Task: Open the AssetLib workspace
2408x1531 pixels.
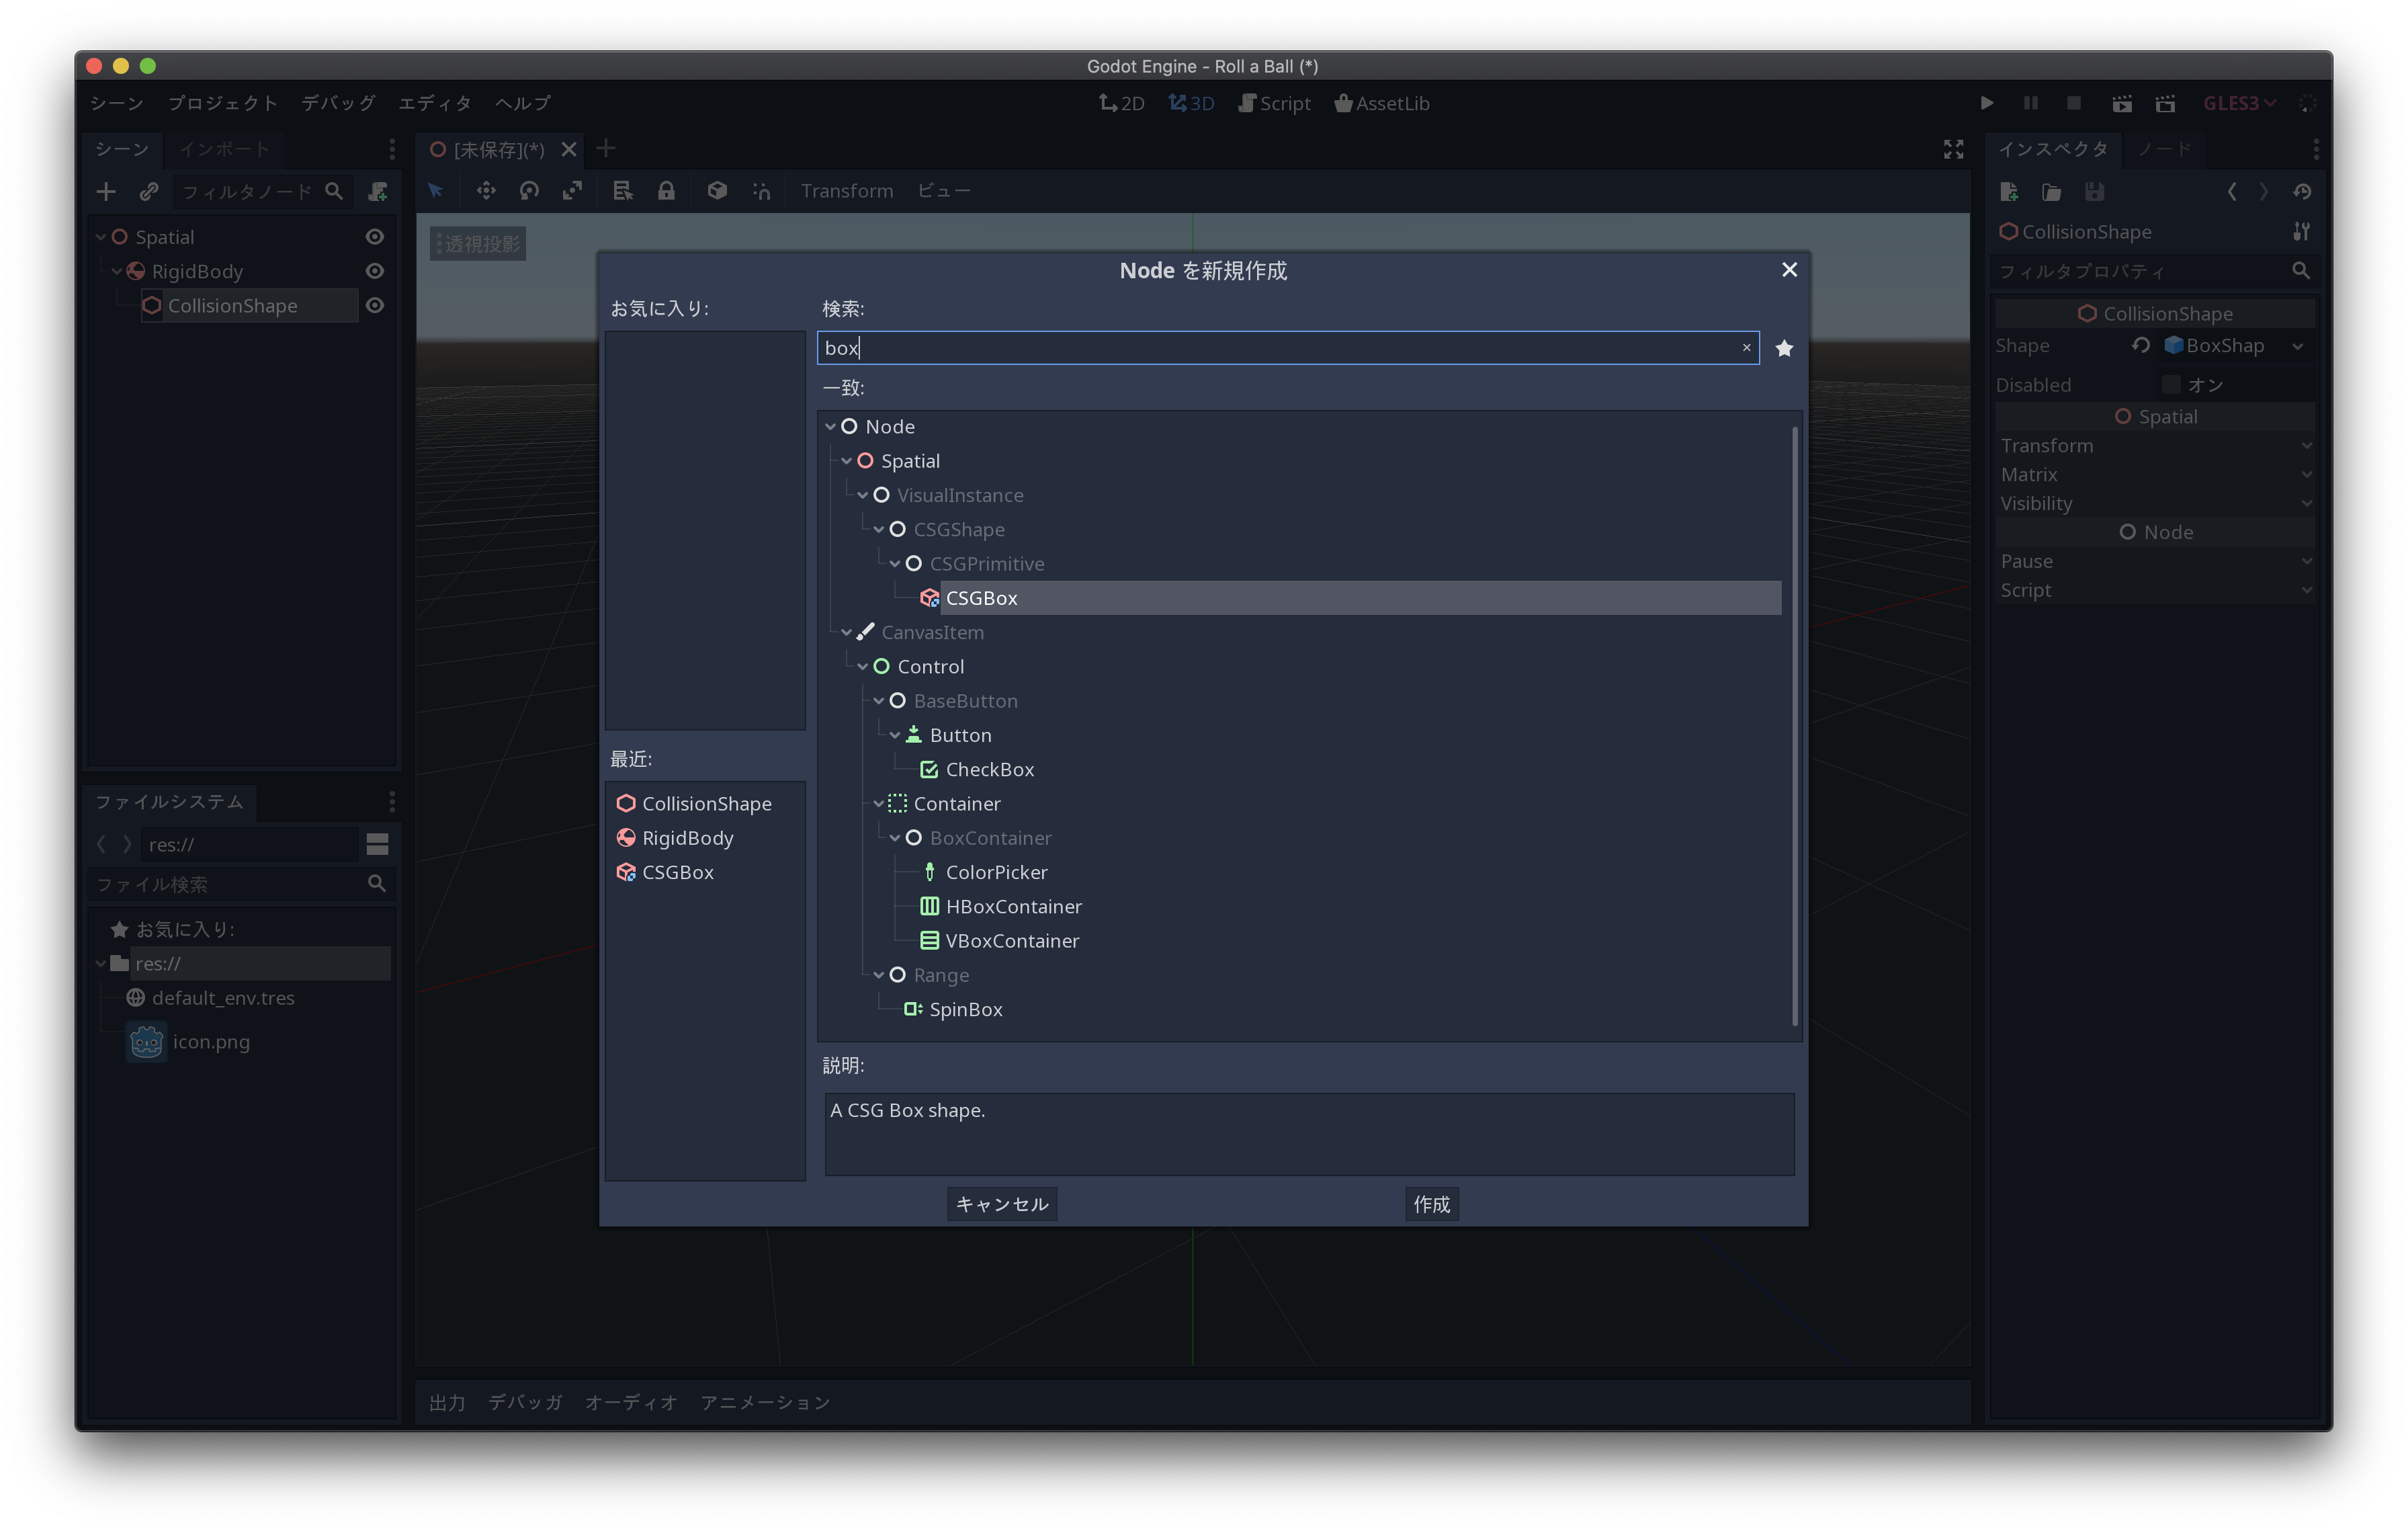Action: point(1382,103)
